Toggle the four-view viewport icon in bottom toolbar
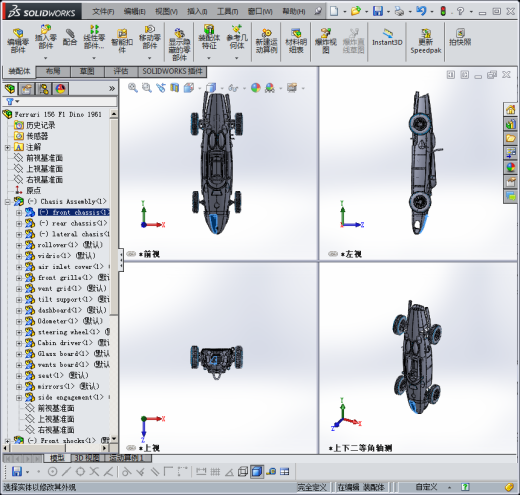The height and width of the screenshot is (495, 520). [285, 472]
